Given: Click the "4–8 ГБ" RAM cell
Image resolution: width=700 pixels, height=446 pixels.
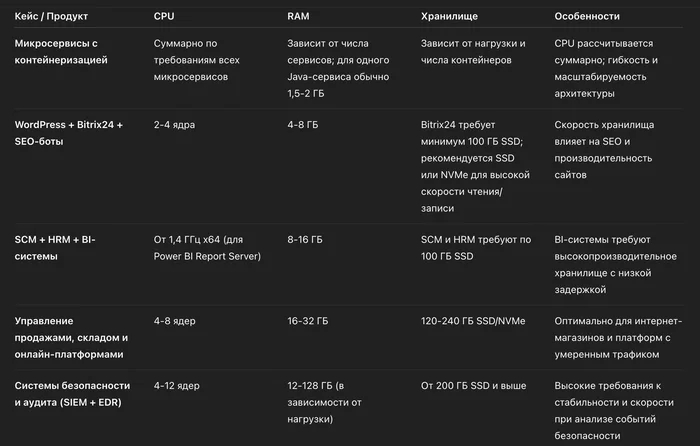Looking at the screenshot, I should (305, 125).
